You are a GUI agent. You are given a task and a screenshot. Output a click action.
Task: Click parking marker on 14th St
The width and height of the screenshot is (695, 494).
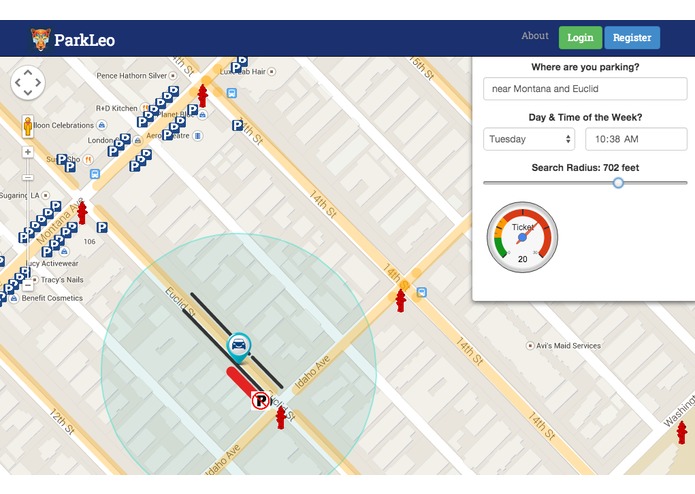238,125
